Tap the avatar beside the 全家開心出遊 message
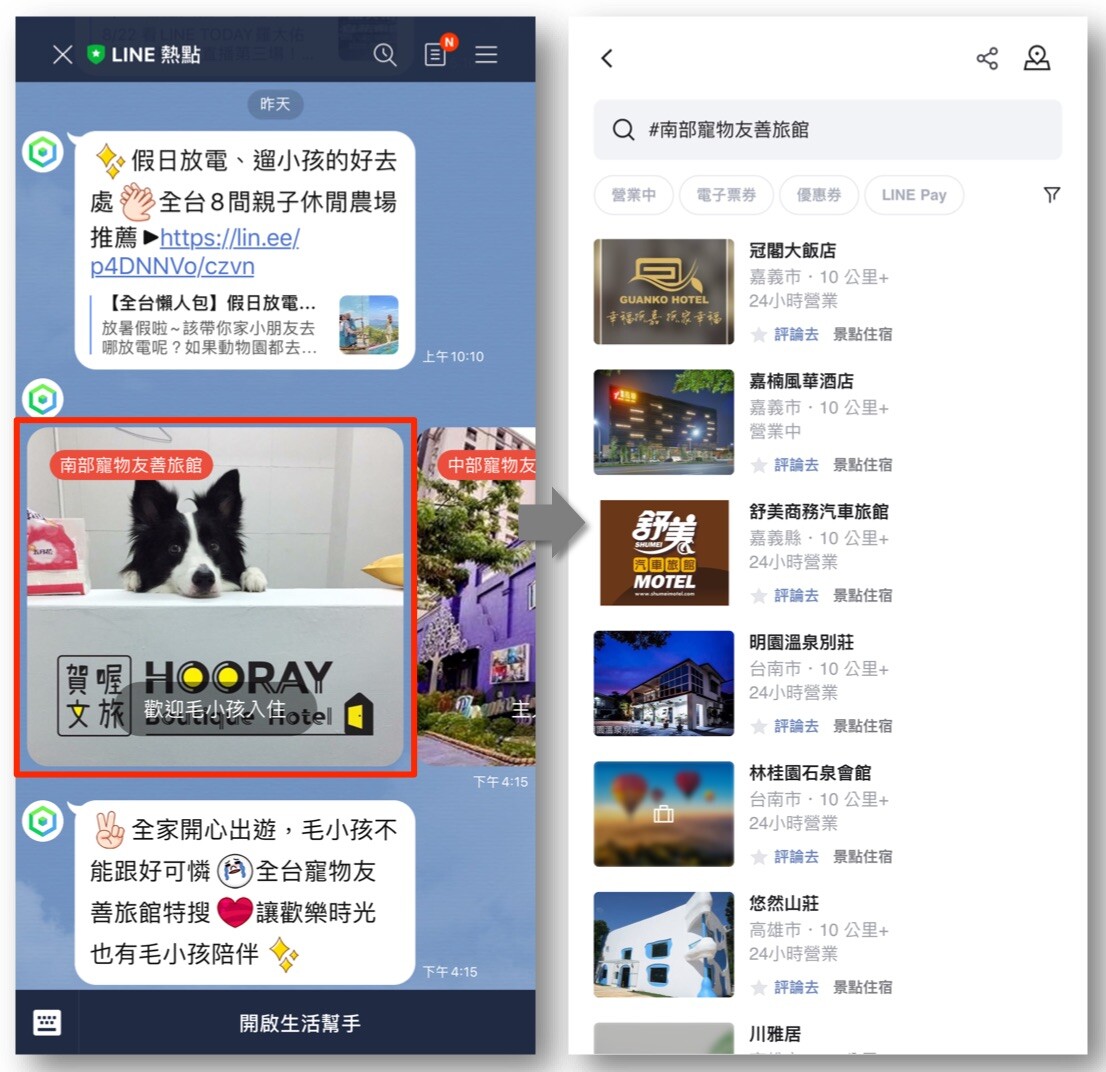Screen dimensions: 1106x1072 point(43,821)
